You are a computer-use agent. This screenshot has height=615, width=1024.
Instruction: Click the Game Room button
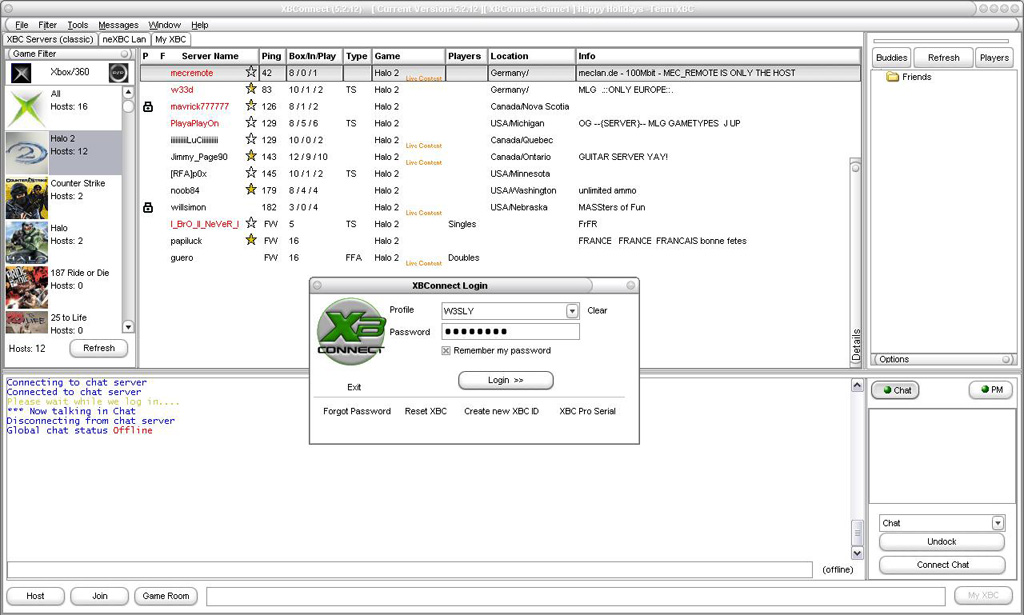click(x=166, y=596)
